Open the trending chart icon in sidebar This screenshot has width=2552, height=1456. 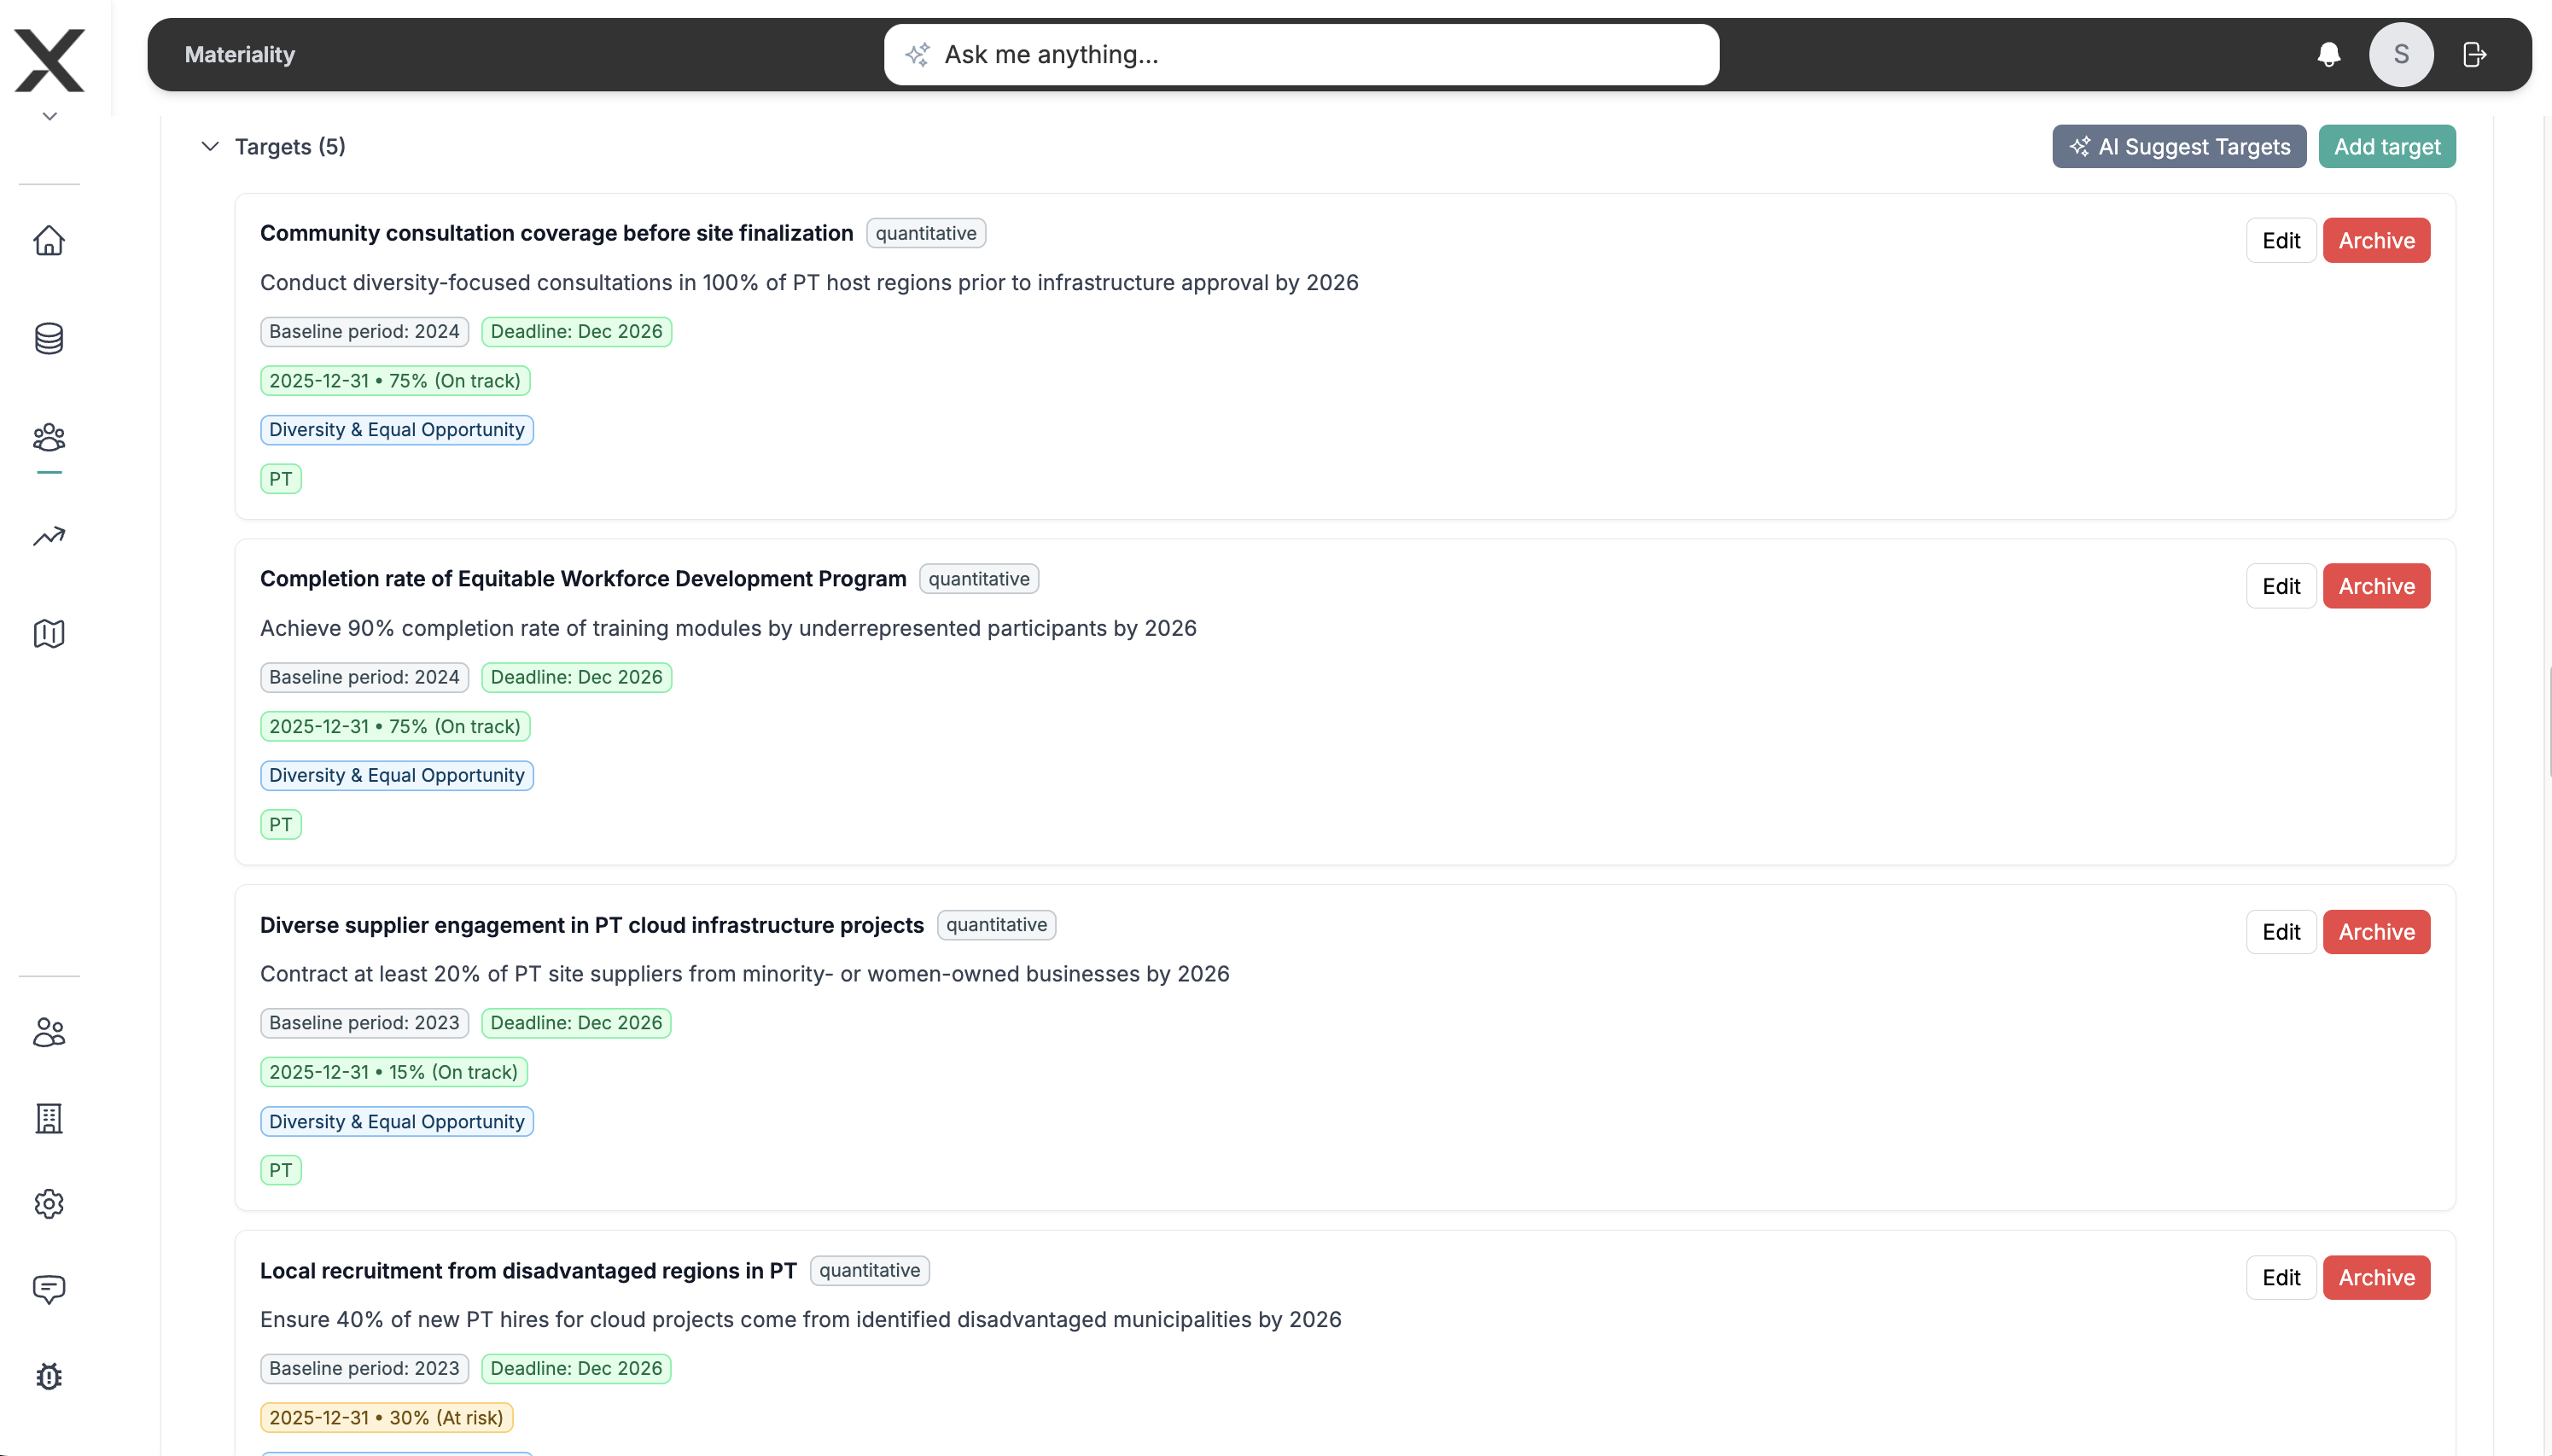point(49,536)
